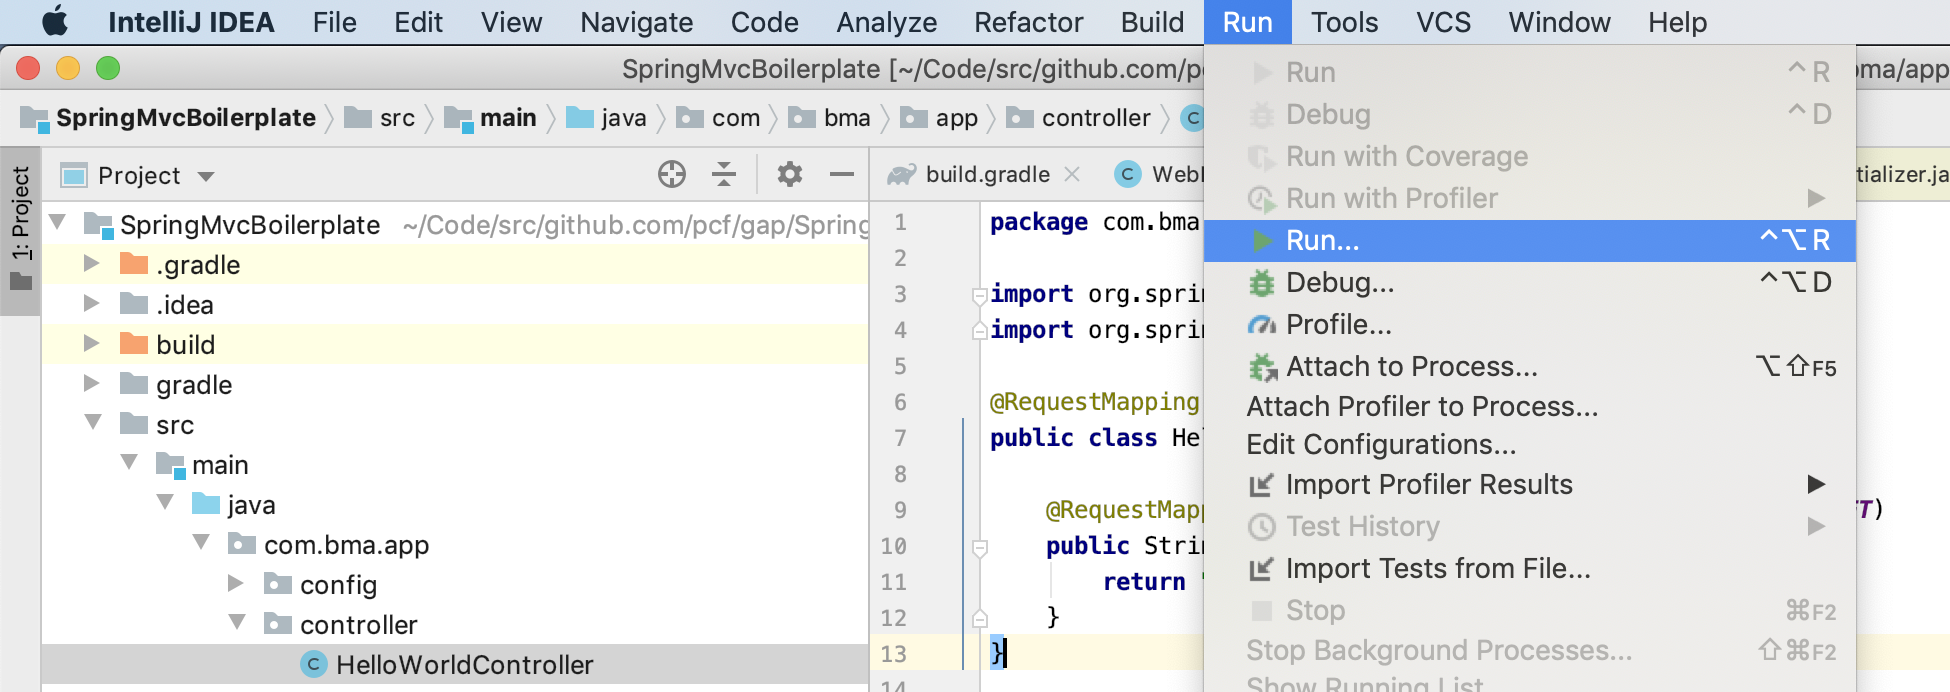Image resolution: width=1950 pixels, height=692 pixels.
Task: Click the Attach to Process bug icon
Action: coord(1263,368)
